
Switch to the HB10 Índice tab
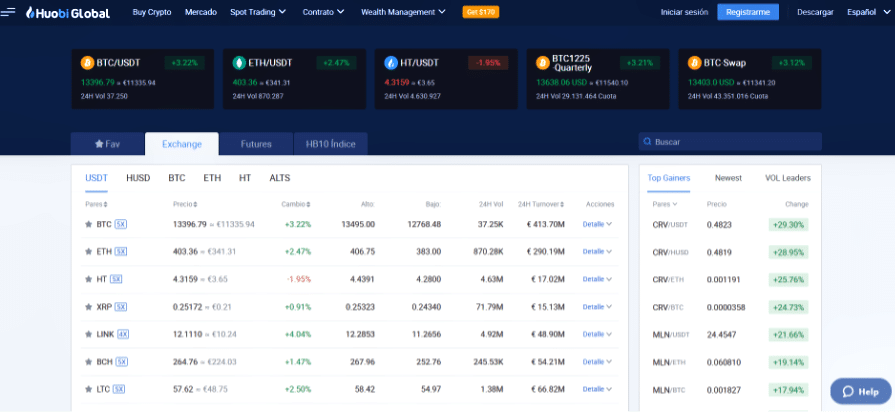(x=330, y=144)
